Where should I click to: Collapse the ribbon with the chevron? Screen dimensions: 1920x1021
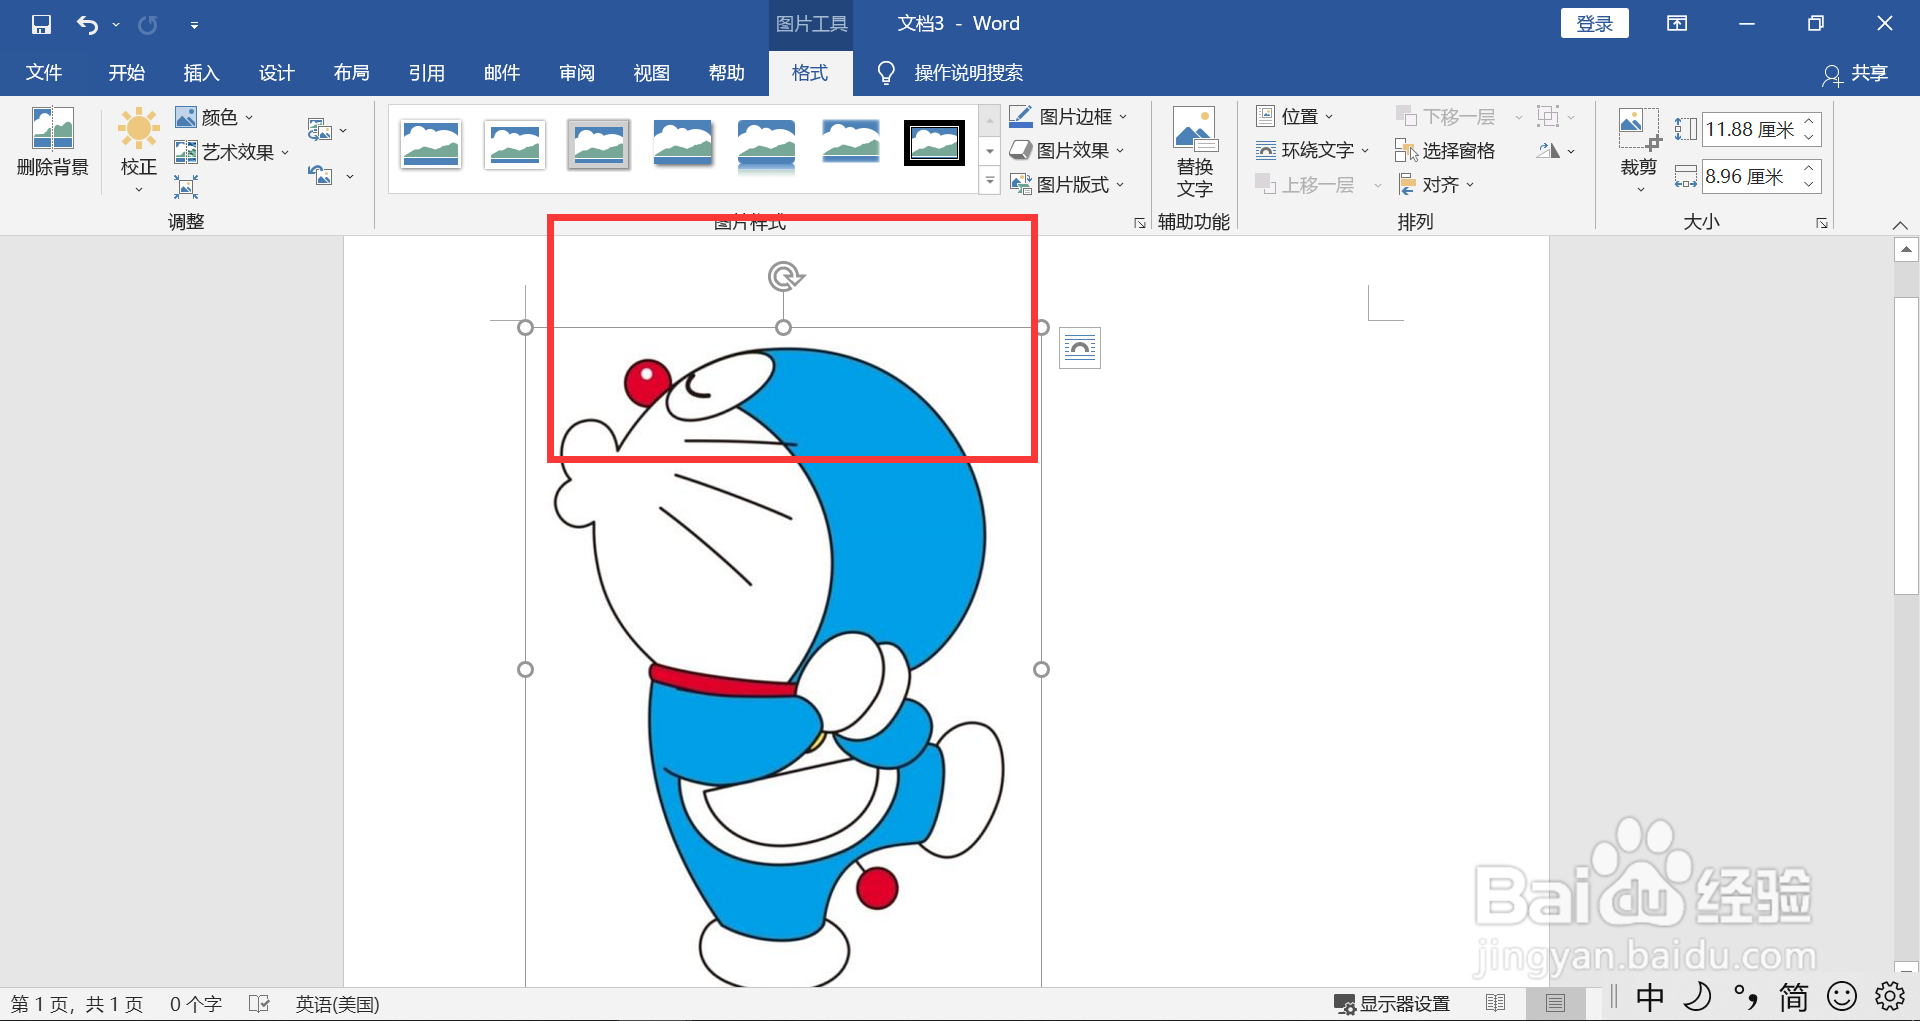[1900, 224]
